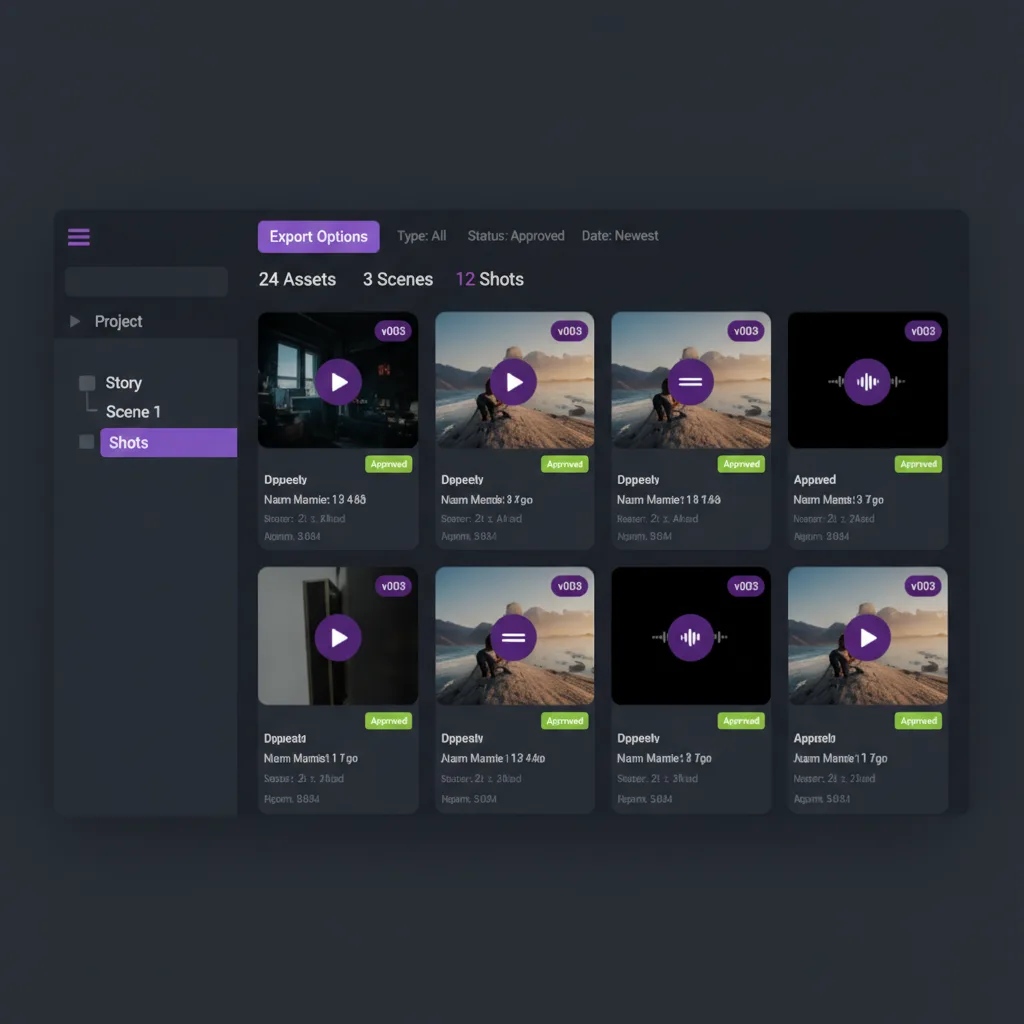Click the Export Options button

(318, 237)
